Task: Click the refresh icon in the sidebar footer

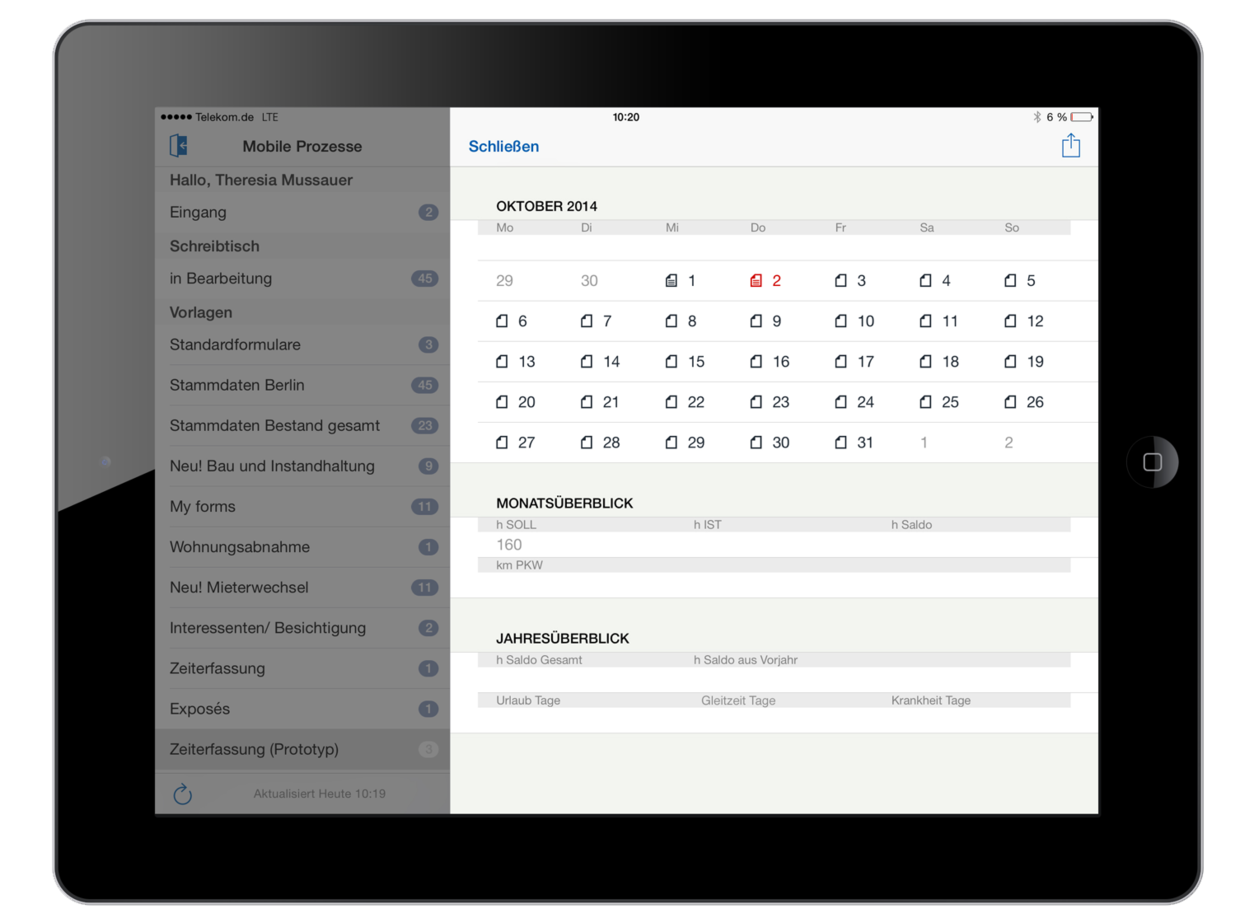Action: 182,794
